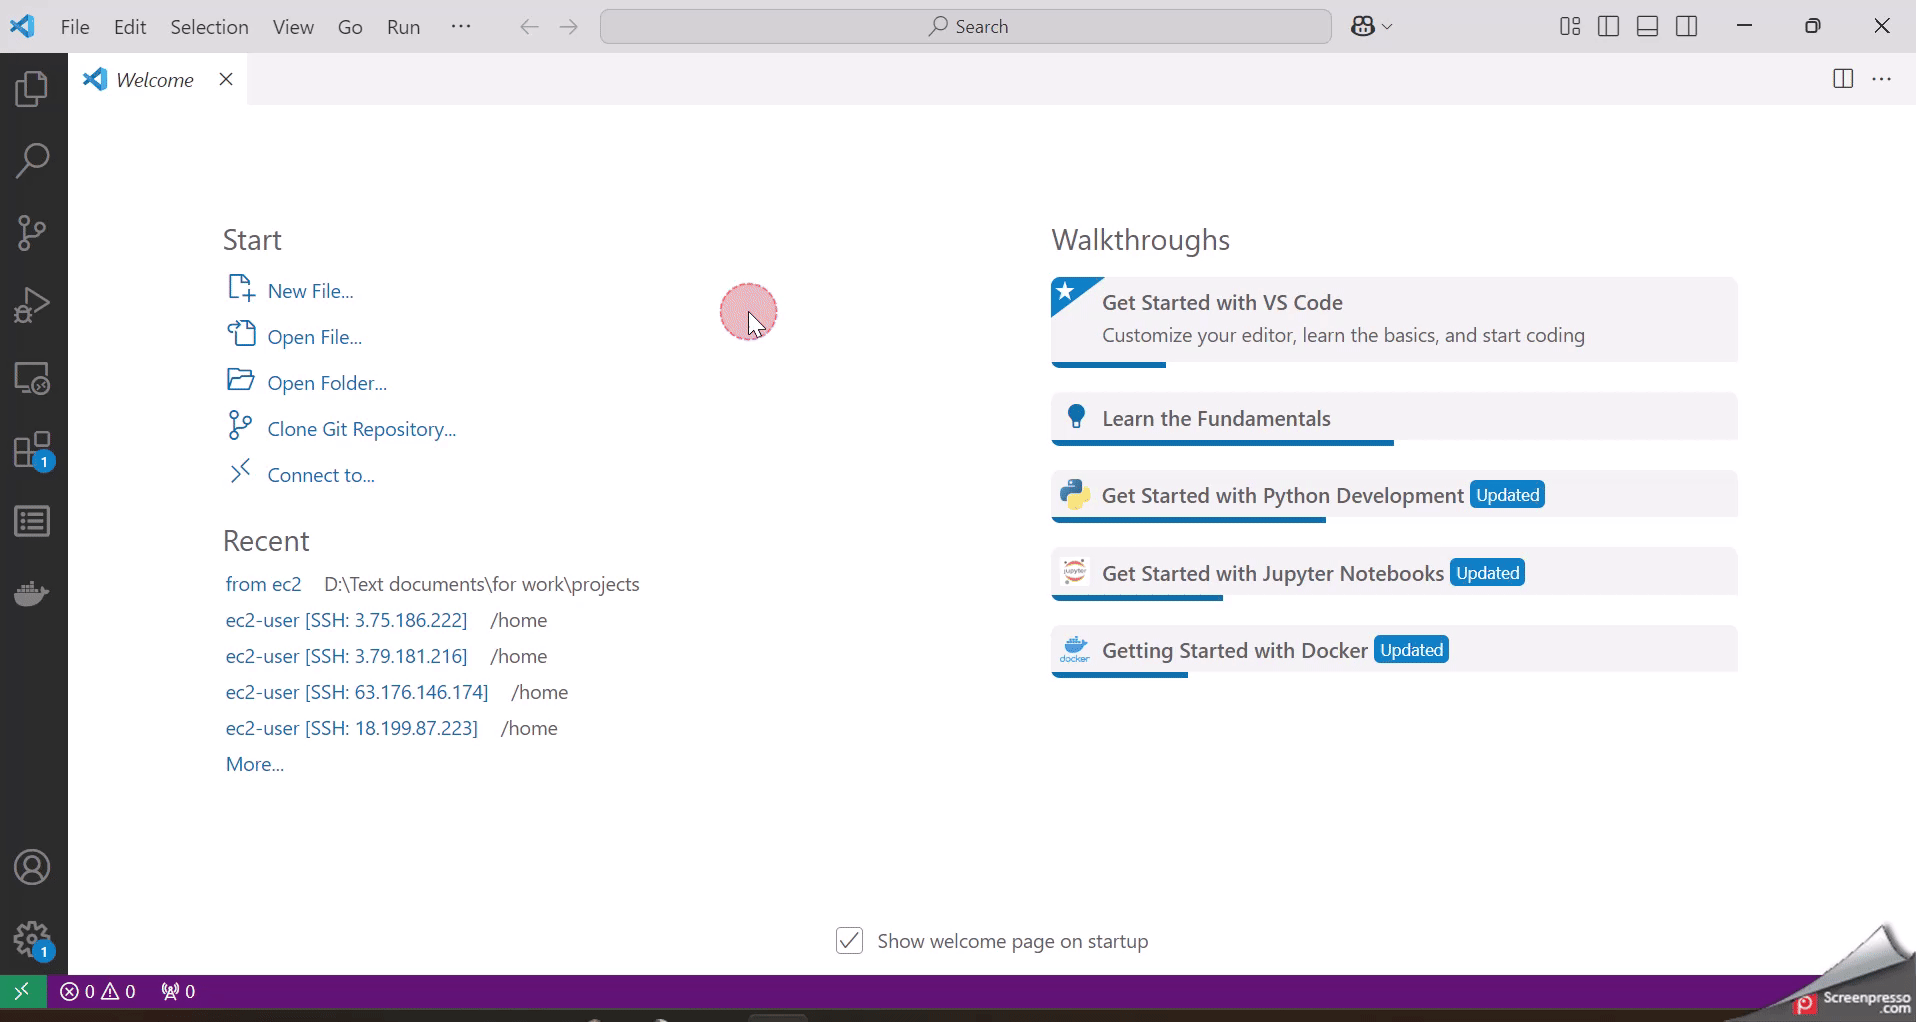Screen dimensions: 1916x1022
Task: Open the Extensions view
Action: 32,451
